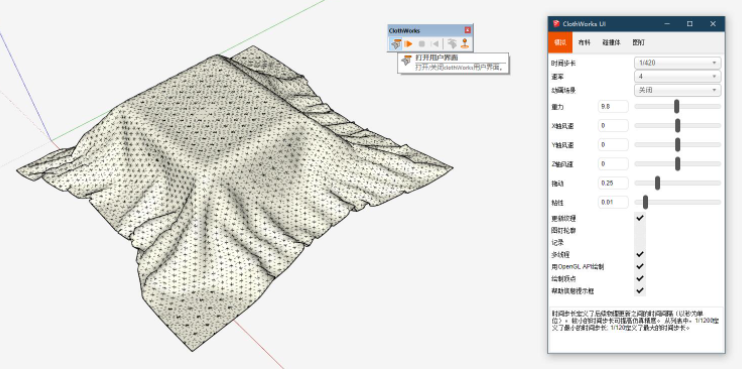This screenshot has height=372, width=742.
Task: Click the Z-axis wind slider handle
Action: tap(678, 164)
